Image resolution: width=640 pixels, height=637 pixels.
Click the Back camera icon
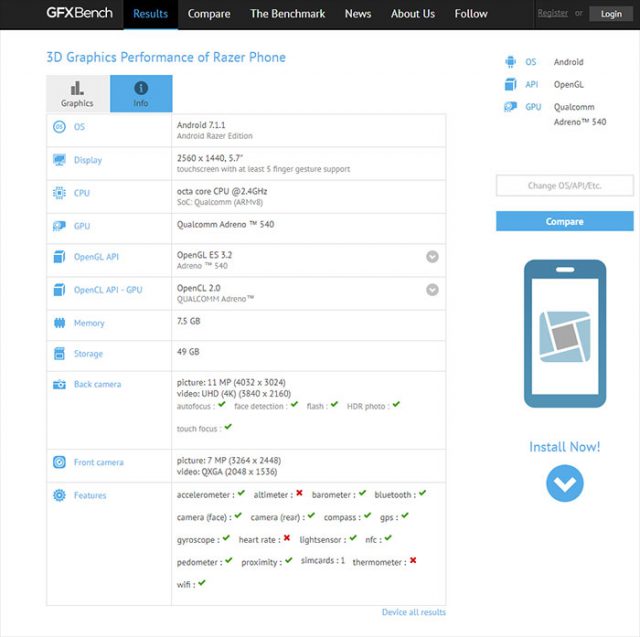click(59, 384)
